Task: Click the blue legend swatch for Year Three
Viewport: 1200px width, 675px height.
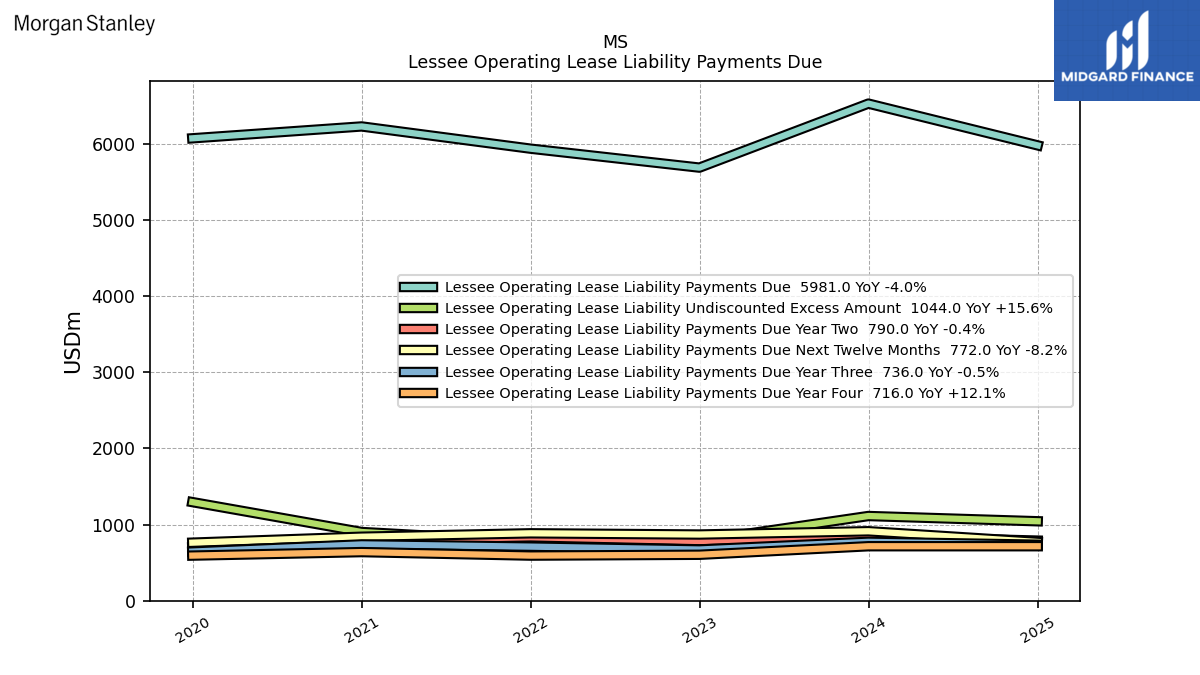Action: pos(418,372)
